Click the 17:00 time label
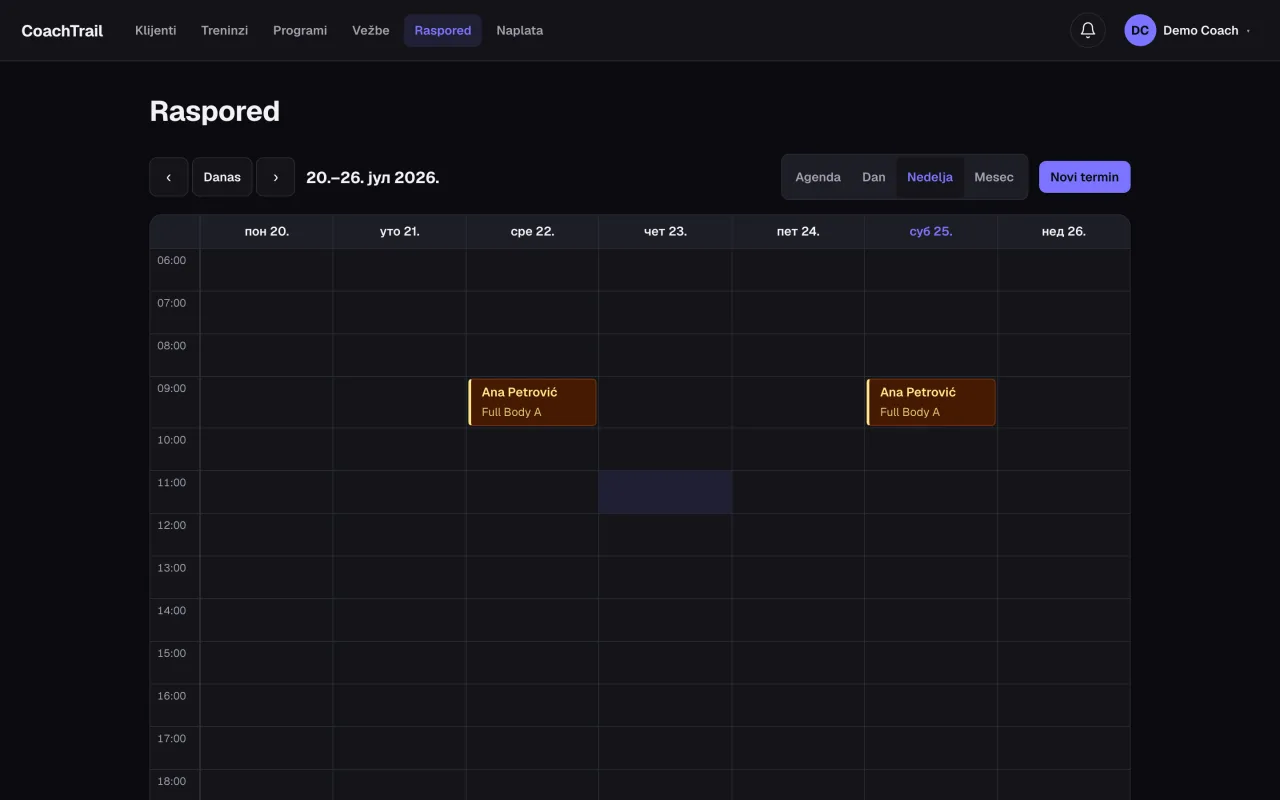 tap(172, 738)
